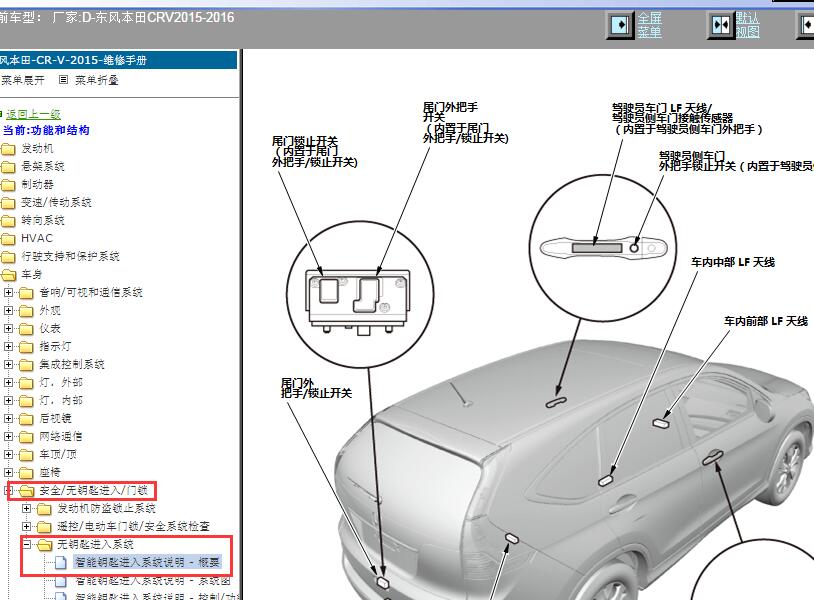Expand the 集成控制系统 node
The width and height of the screenshot is (814, 600).
8,364
